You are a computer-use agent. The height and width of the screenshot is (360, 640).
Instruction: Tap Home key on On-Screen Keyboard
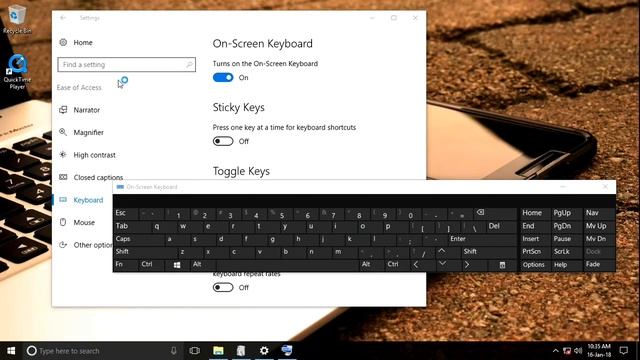[x=535, y=213]
